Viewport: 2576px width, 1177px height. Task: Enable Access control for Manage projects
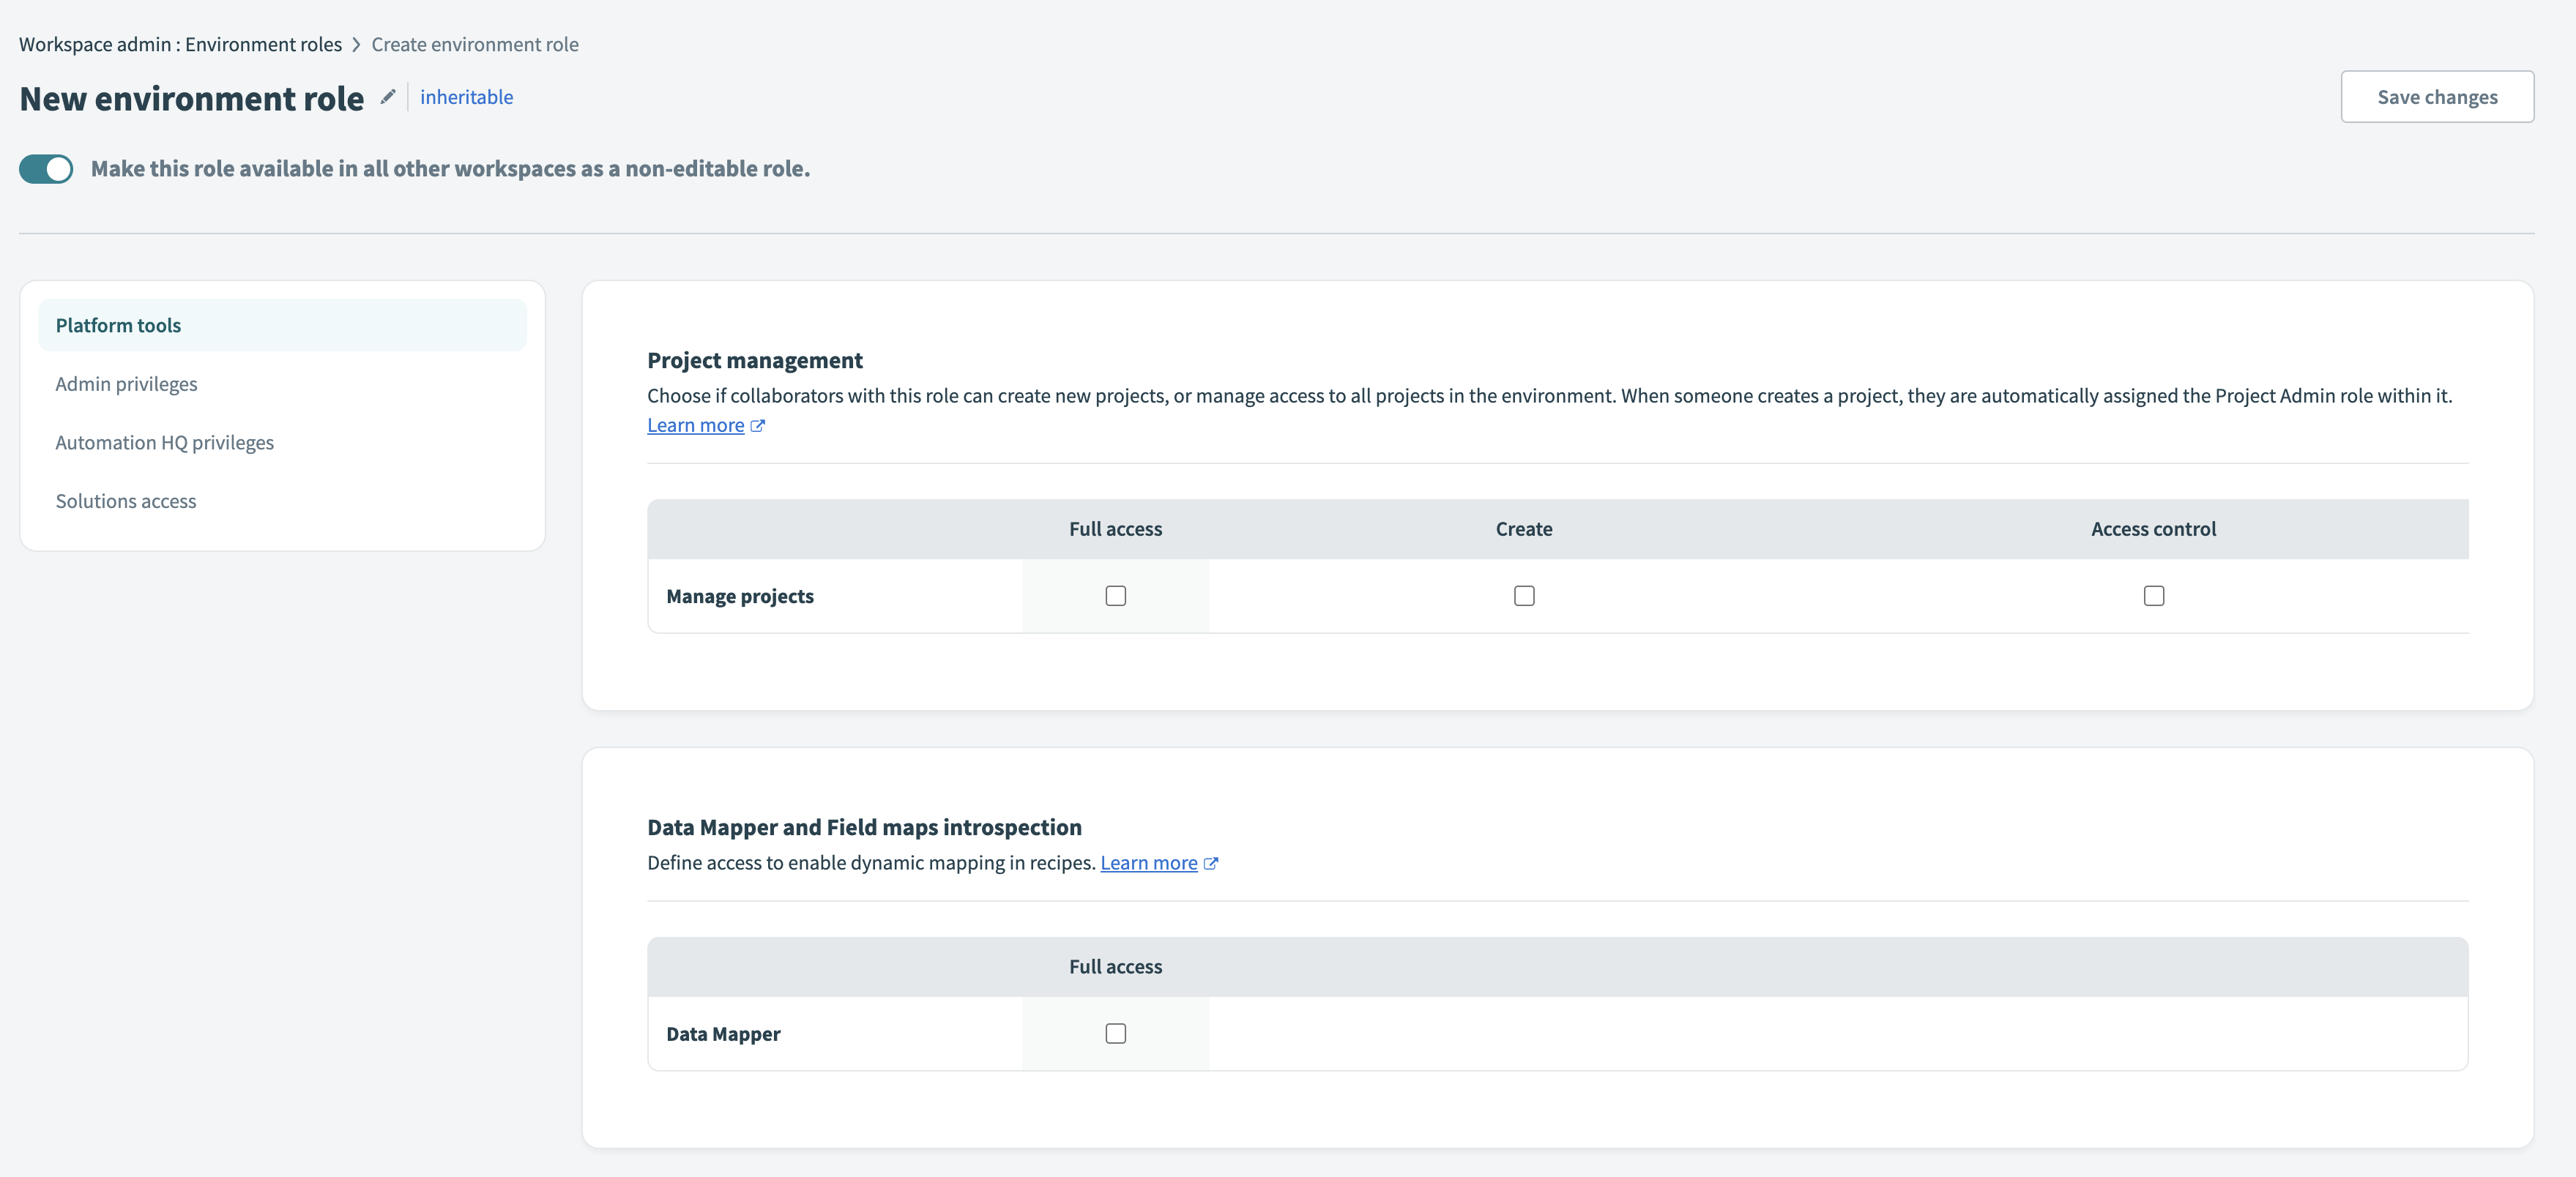tap(2154, 595)
